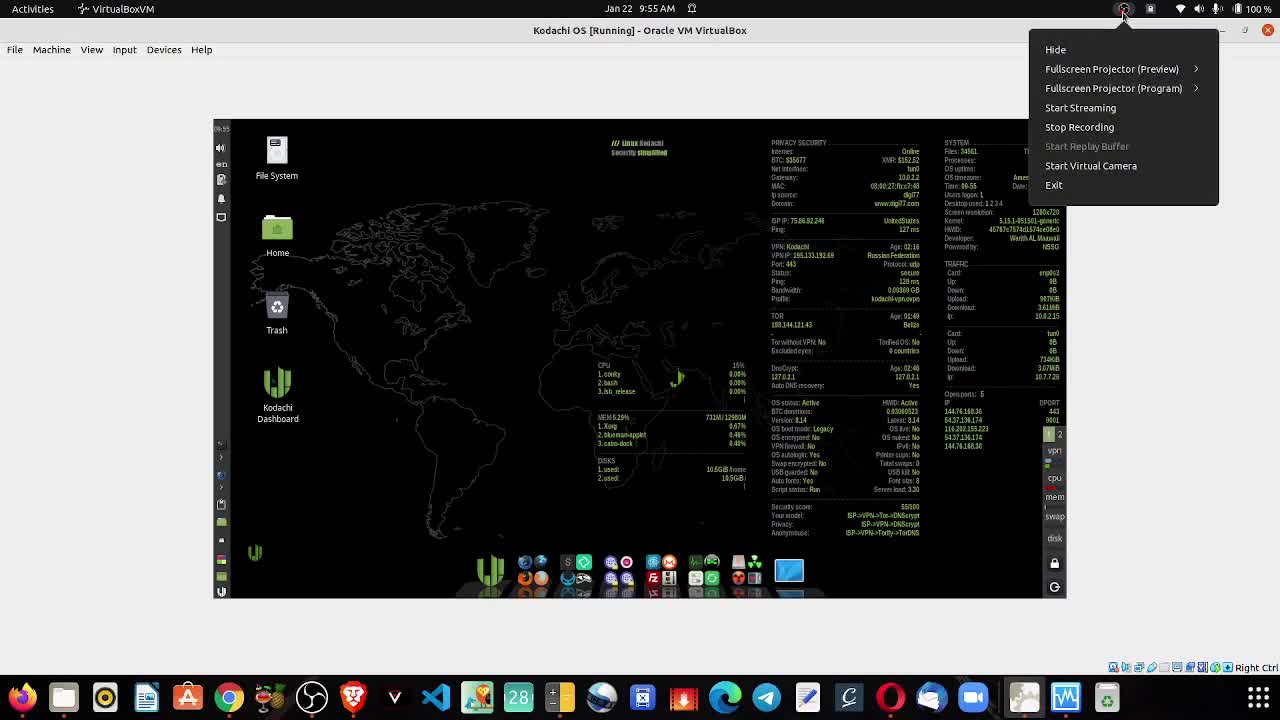This screenshot has width=1280, height=720.
Task: Click the lock icon in Kodachi right panel
Action: coord(1054,563)
